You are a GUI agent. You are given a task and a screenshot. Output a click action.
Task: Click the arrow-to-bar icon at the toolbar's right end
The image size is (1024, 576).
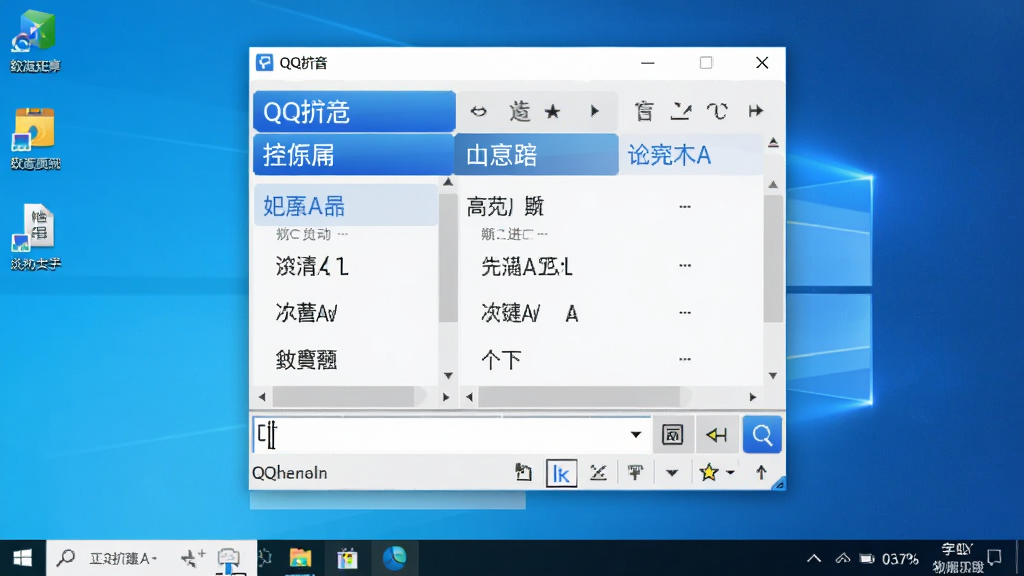pos(756,111)
